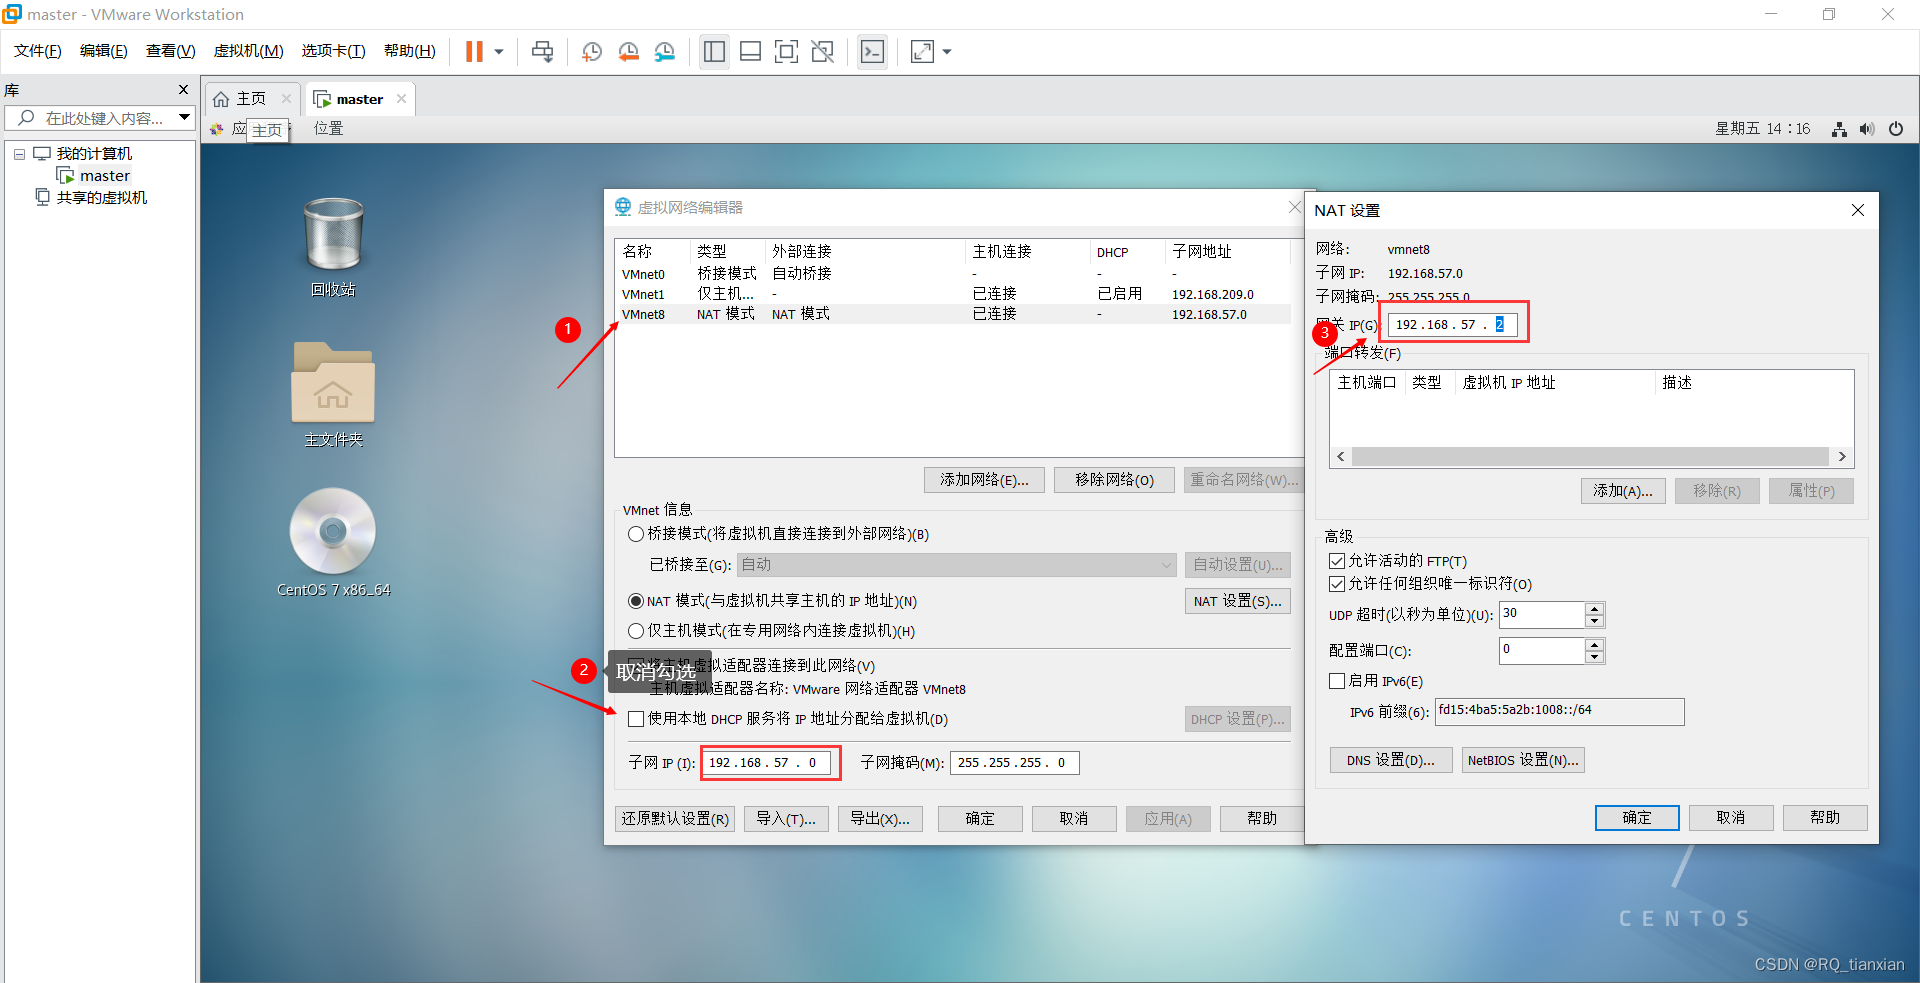Screen dimensions: 1920x983
Task: Close the library panel with its X
Action: [183, 90]
